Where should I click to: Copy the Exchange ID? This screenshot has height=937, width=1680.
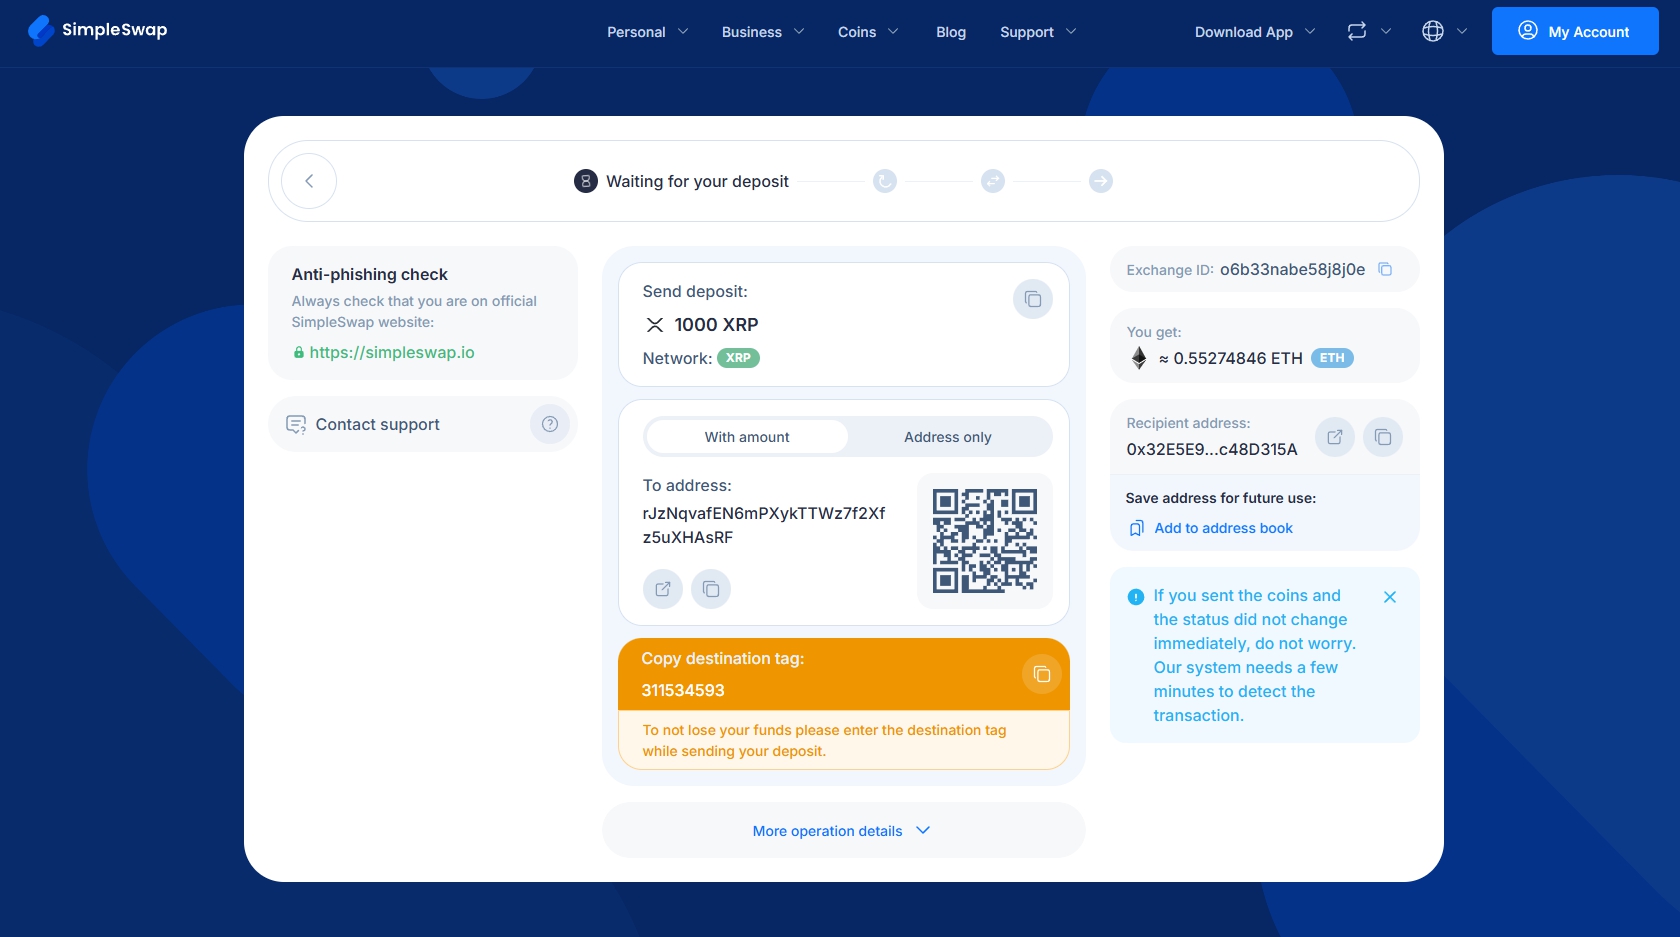point(1385,269)
